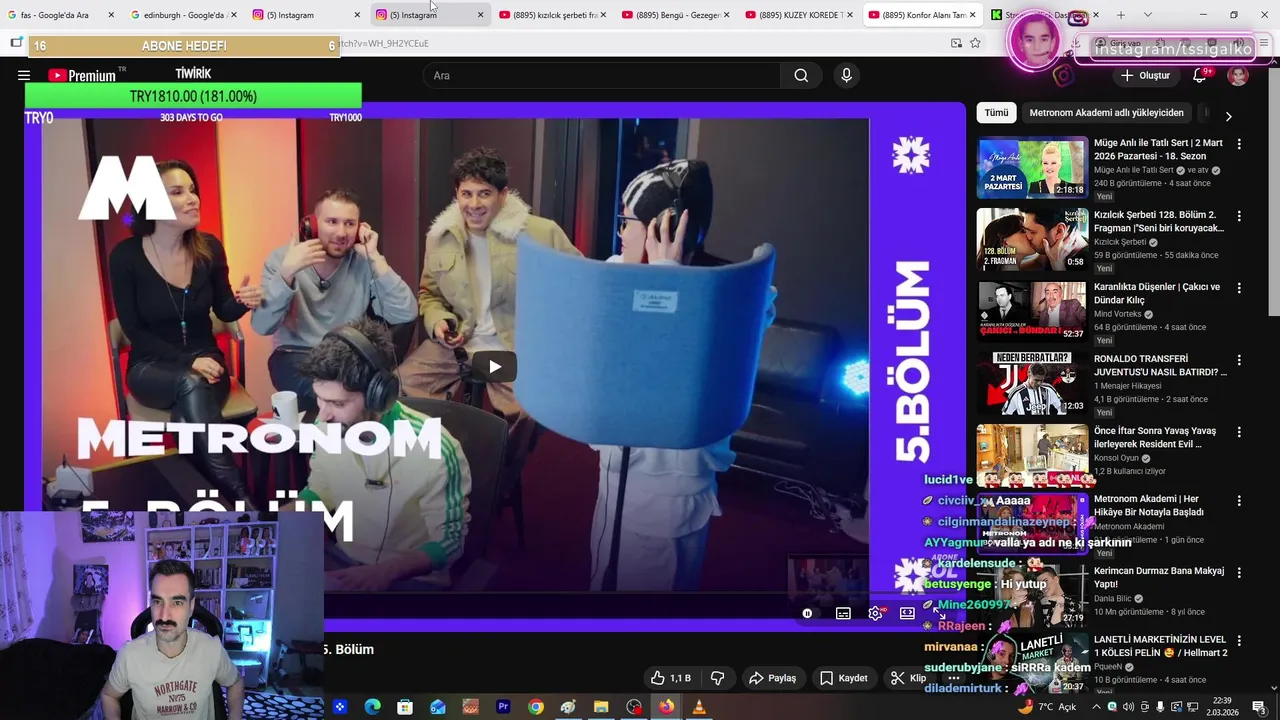The width and height of the screenshot is (1280, 720).
Task: Click Mind Vorteks channel name
Action: click(1118, 314)
